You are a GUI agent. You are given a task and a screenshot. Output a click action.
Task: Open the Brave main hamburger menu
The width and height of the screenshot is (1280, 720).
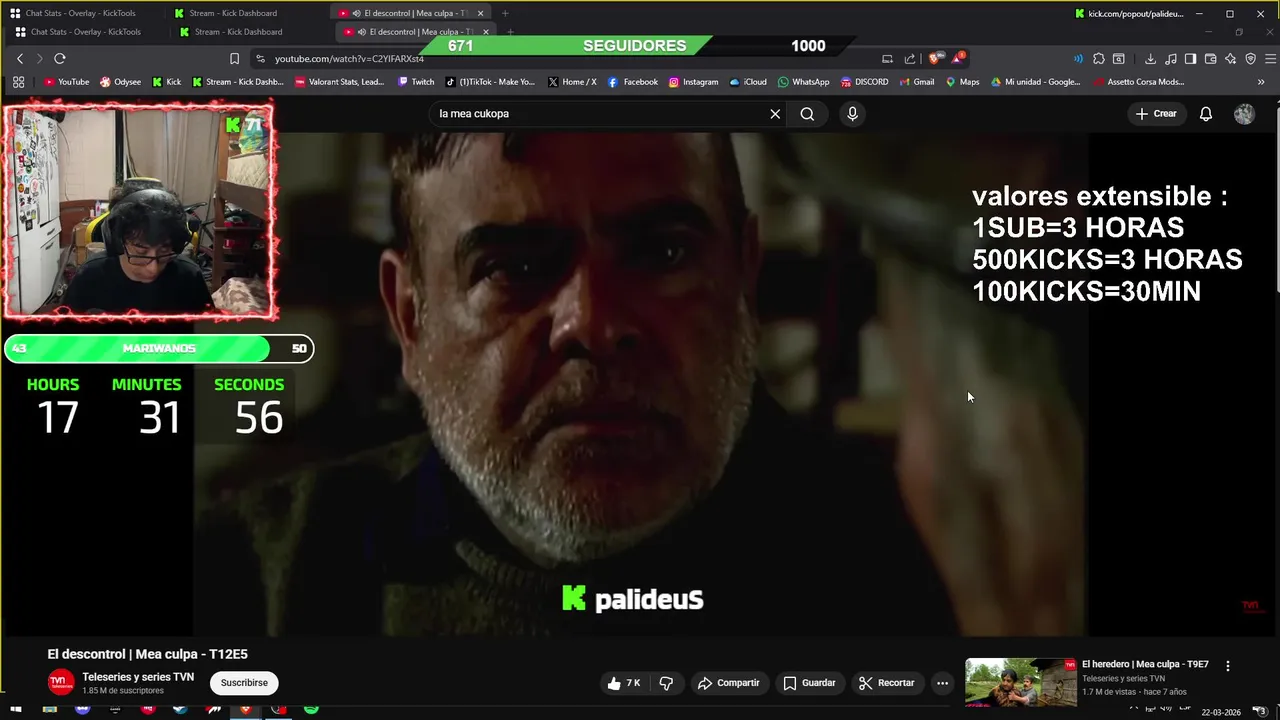pos(1269,59)
